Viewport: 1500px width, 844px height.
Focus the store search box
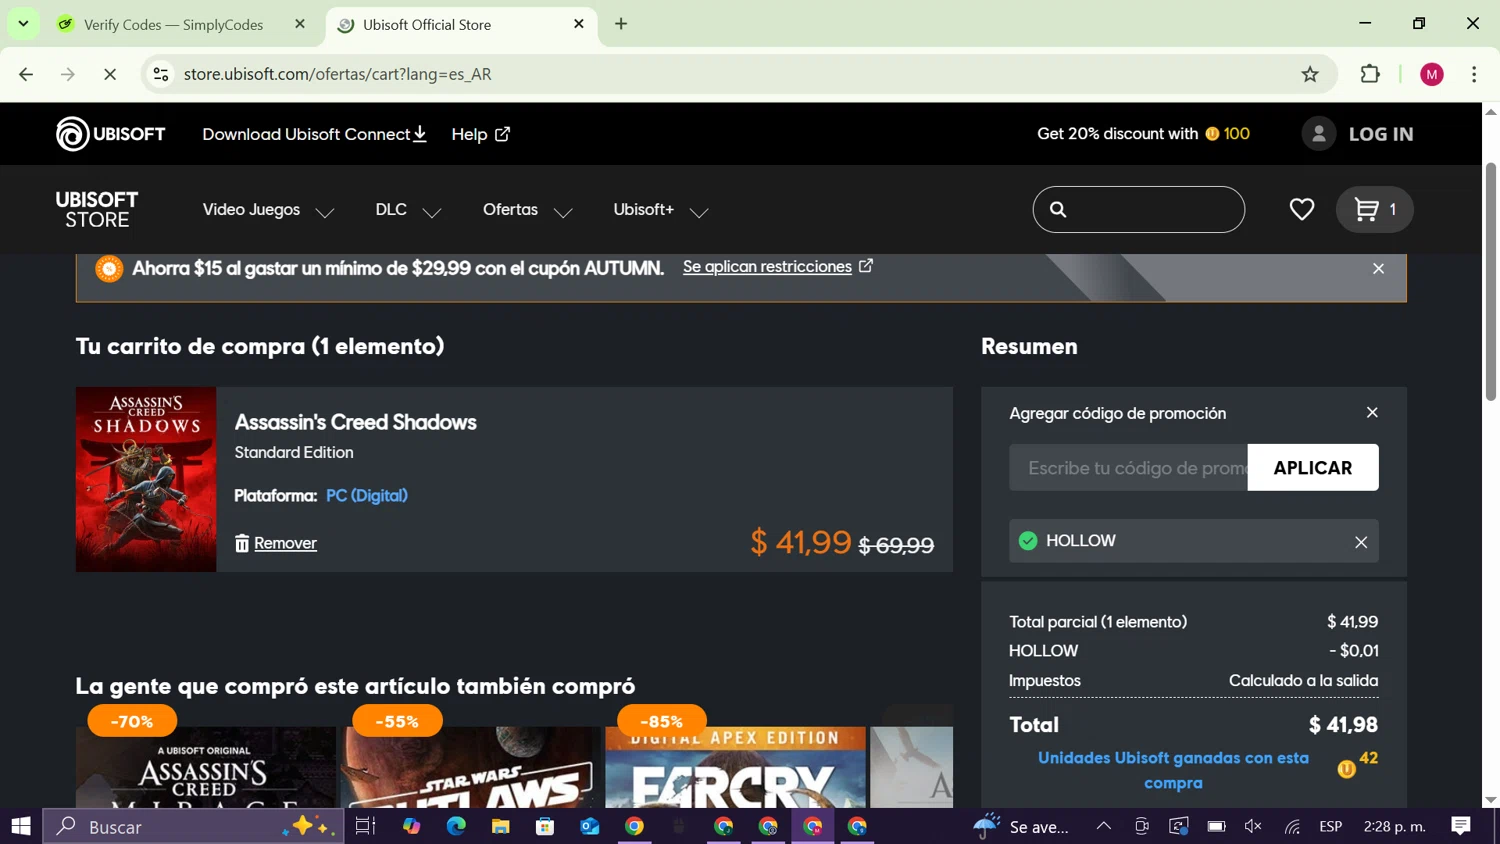pos(1139,209)
